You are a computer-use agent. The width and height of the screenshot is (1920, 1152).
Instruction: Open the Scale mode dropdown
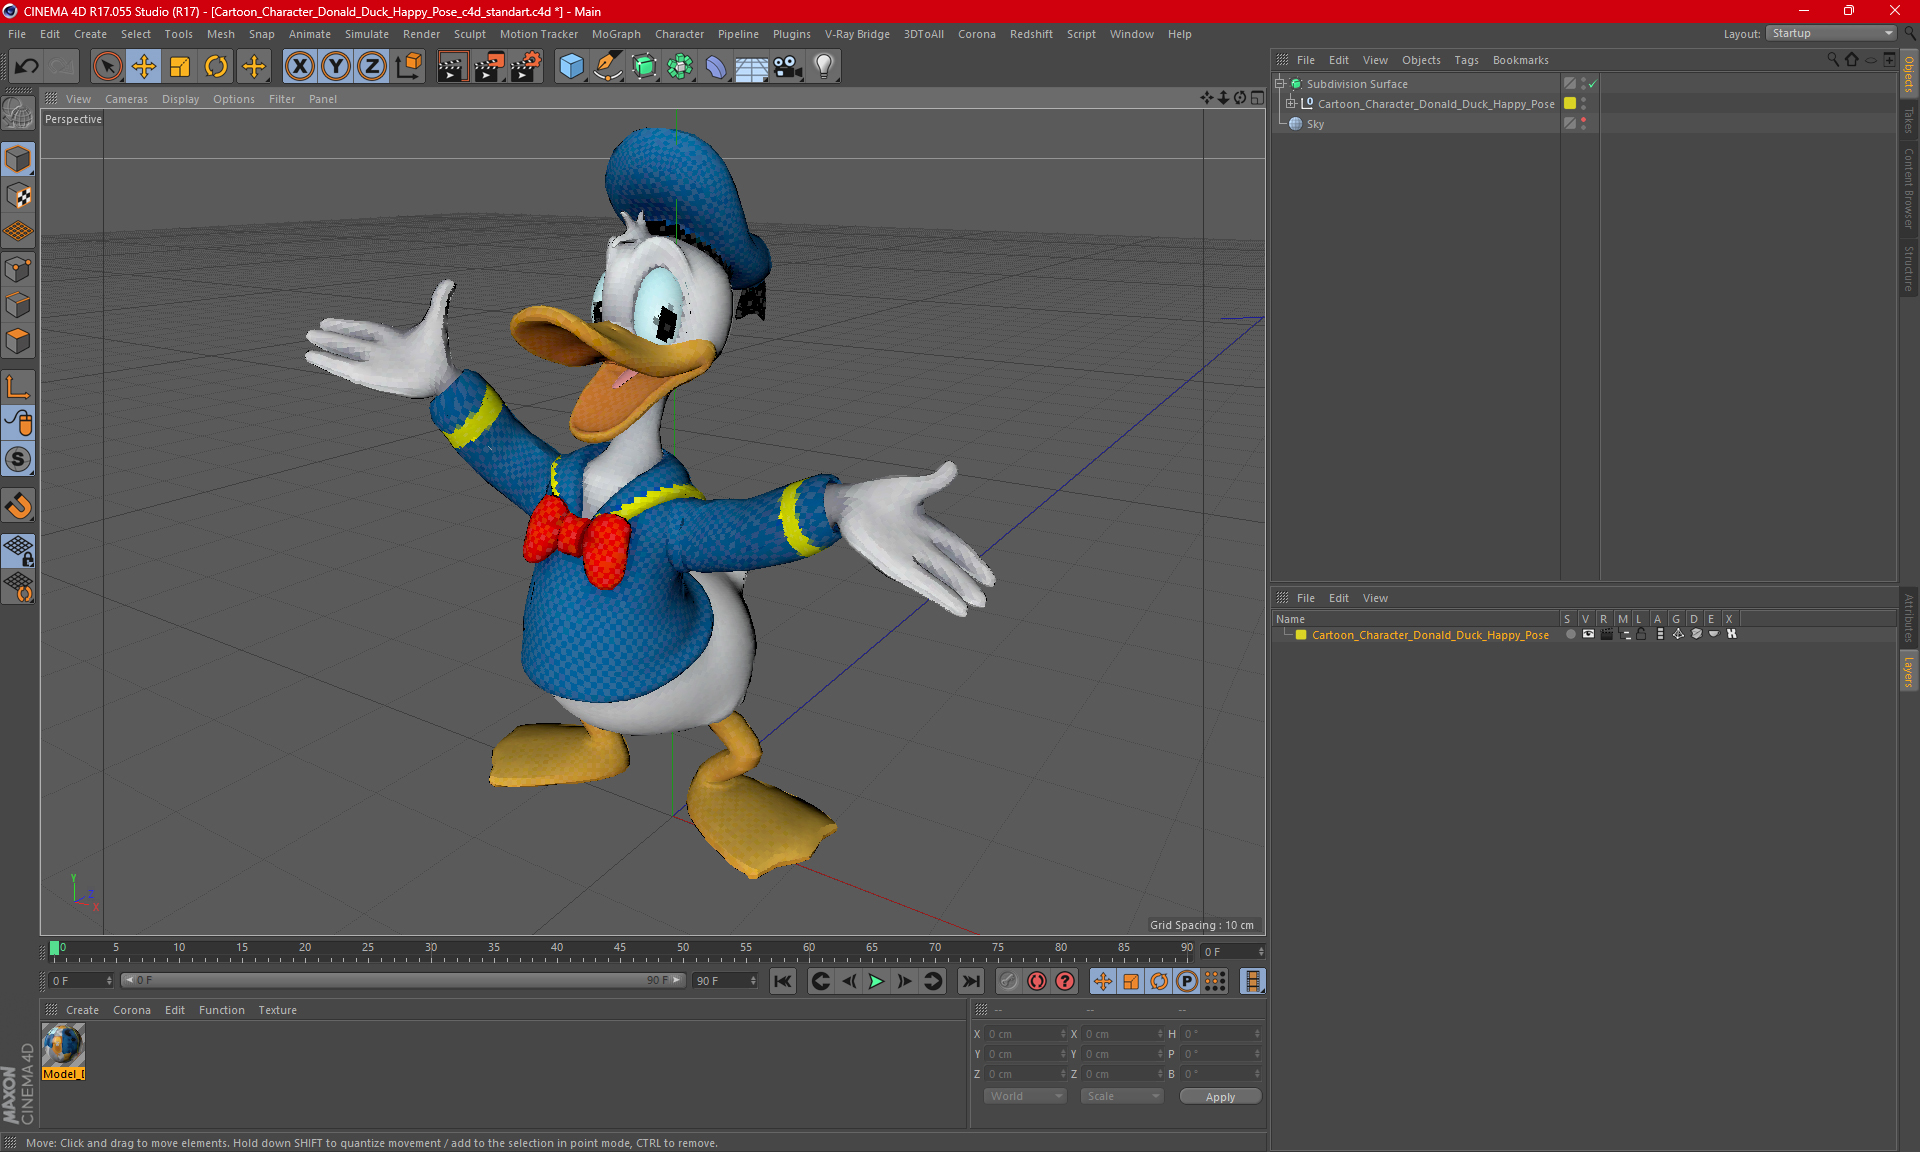click(1122, 1096)
